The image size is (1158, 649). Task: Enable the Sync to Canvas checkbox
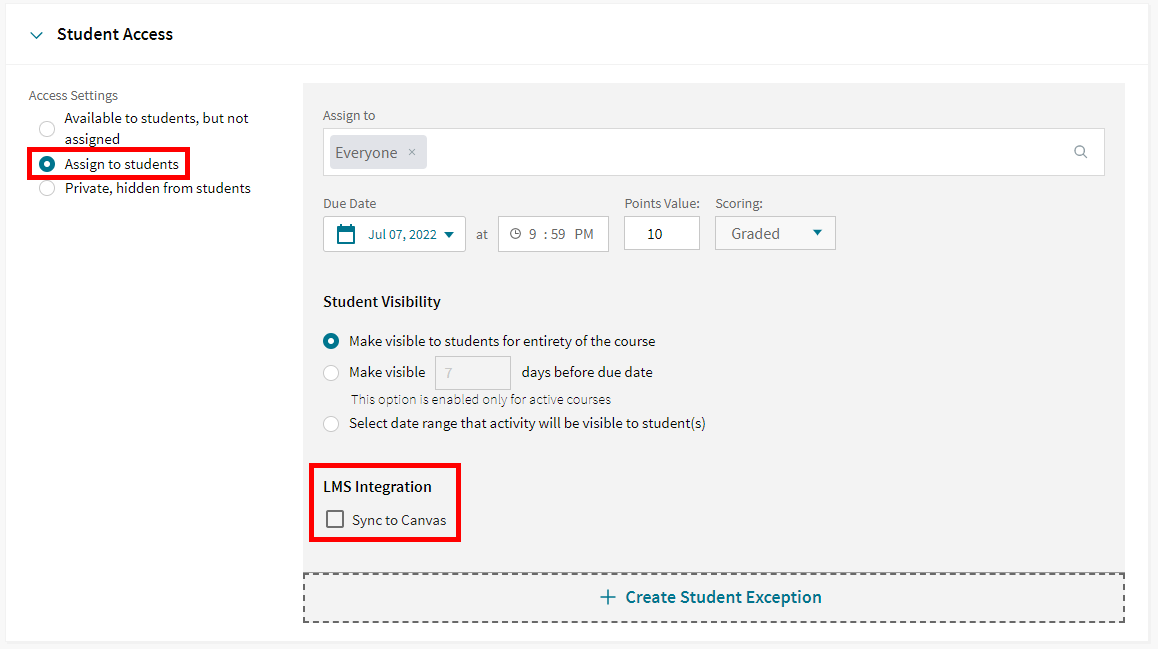click(334, 519)
